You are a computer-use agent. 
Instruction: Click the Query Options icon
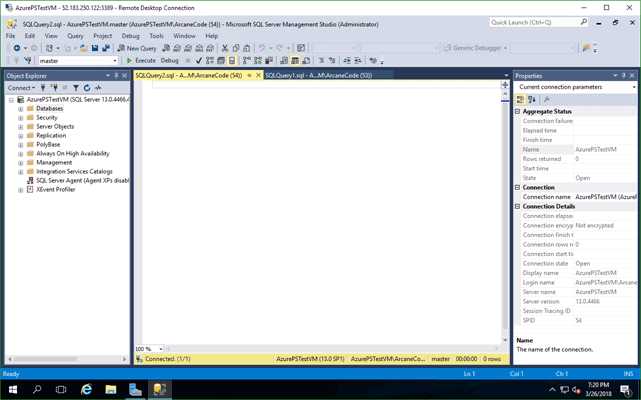pos(221,61)
